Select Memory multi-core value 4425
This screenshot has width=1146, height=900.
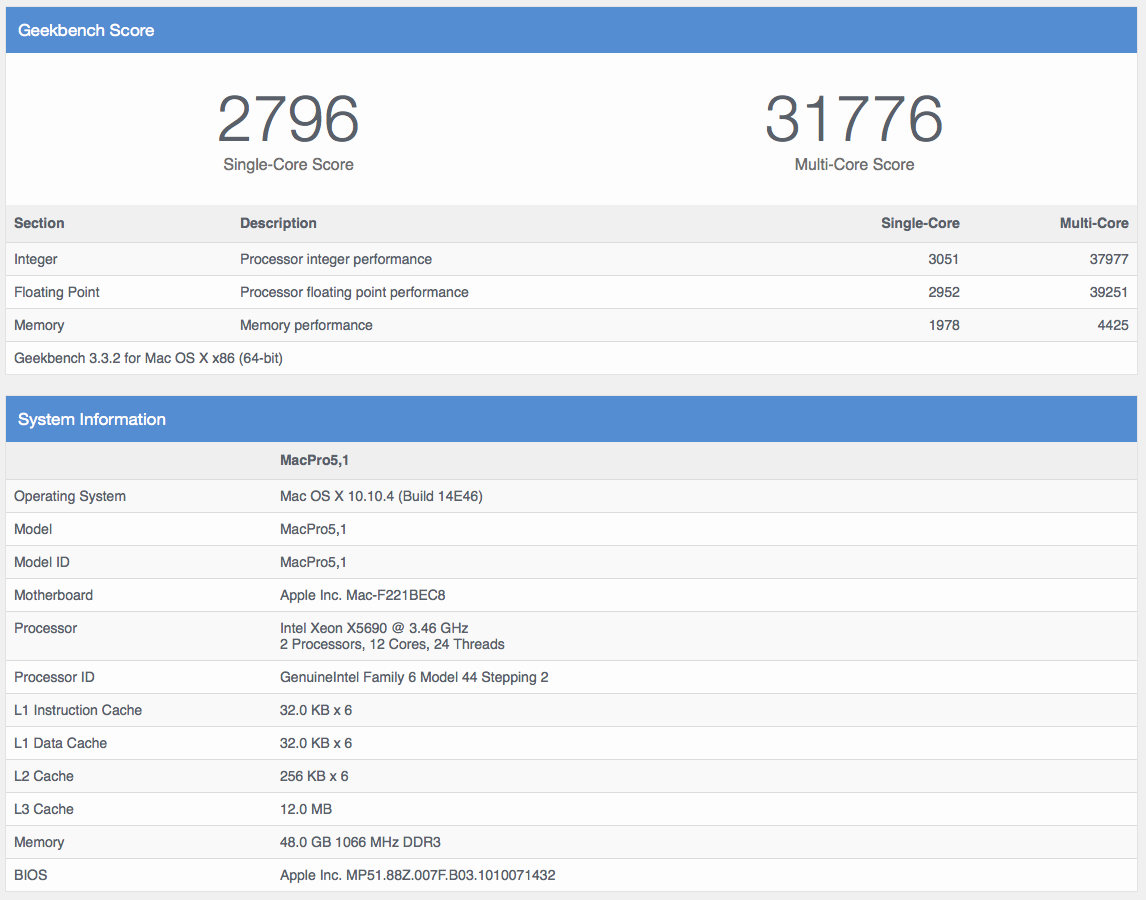(1113, 325)
